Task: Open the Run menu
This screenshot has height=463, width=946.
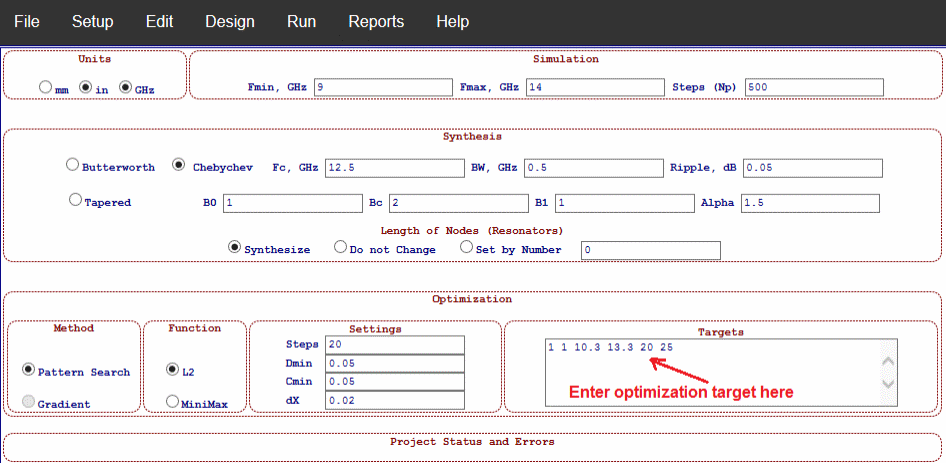Action: pos(301,21)
